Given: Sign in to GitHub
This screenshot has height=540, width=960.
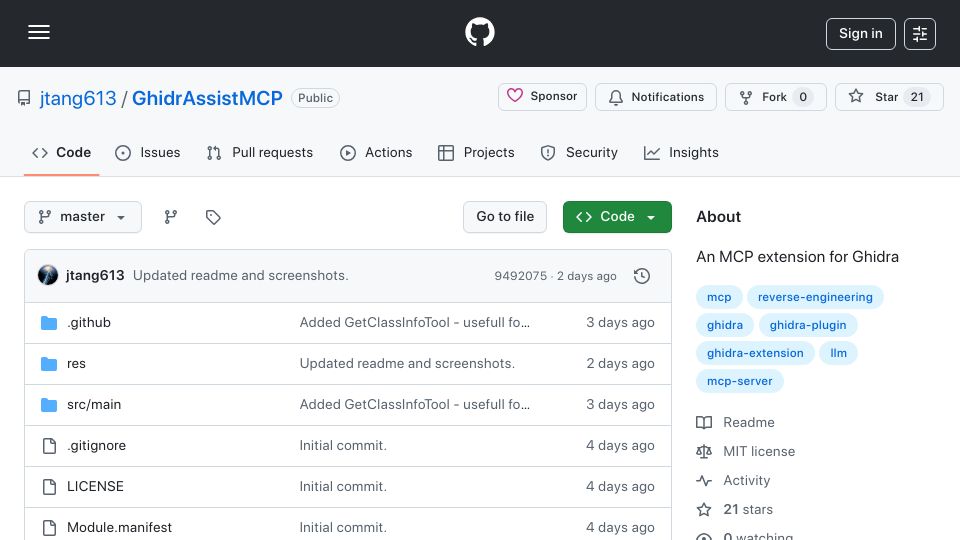Looking at the screenshot, I should point(860,34).
